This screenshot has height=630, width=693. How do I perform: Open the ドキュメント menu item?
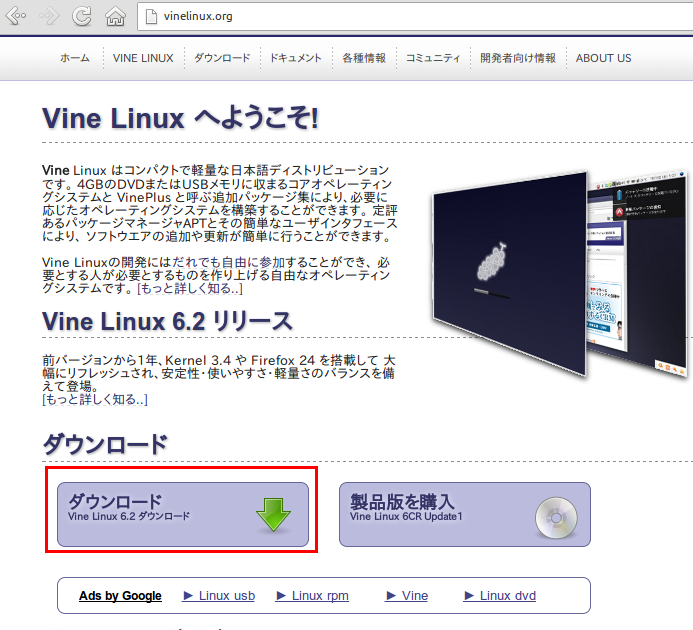point(296,58)
